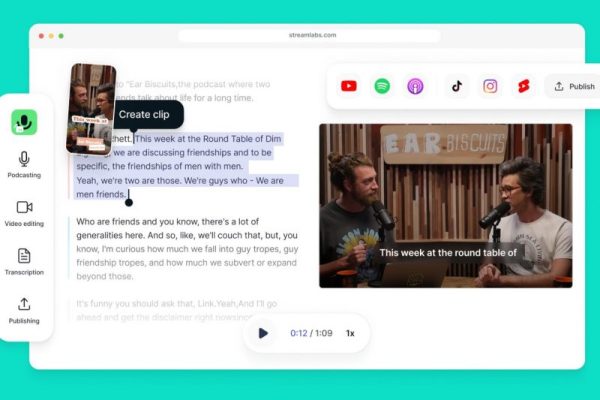The height and width of the screenshot is (400, 600).
Task: Open the Podcasting section in sidebar
Action: tap(24, 165)
